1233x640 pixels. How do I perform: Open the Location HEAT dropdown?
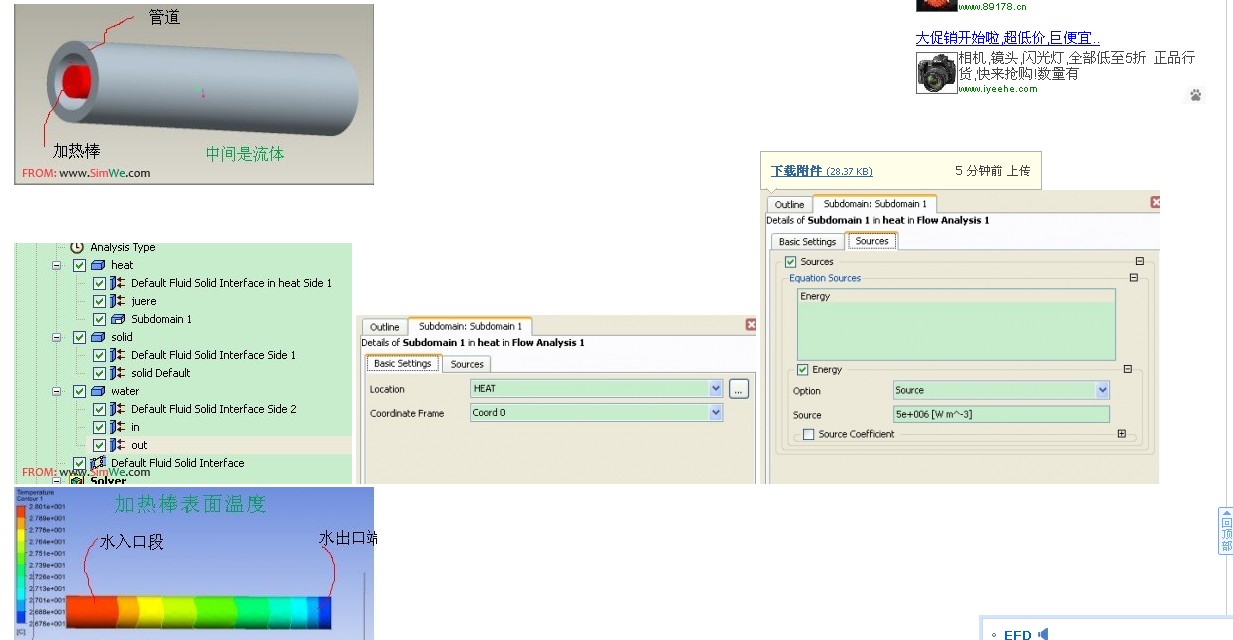pyautogui.click(x=715, y=389)
